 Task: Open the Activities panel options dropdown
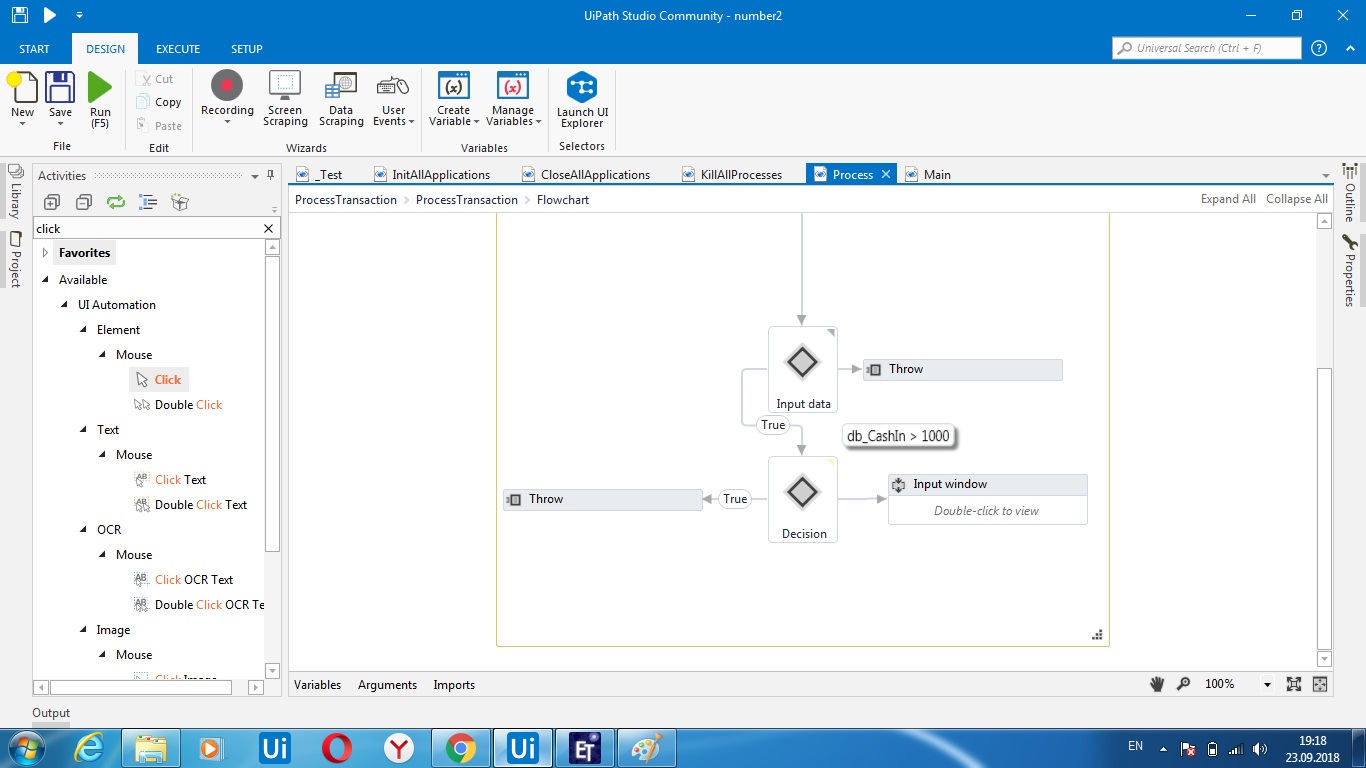[x=255, y=176]
